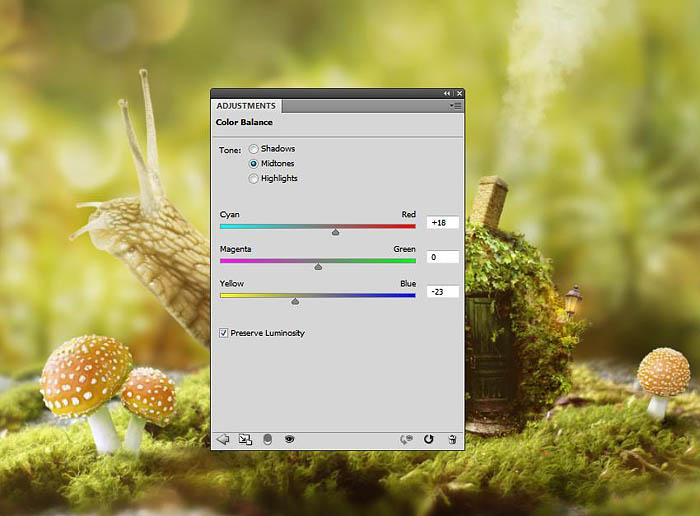
Task: Toggle adjustment layer visibility eye icon
Action: coord(289,438)
